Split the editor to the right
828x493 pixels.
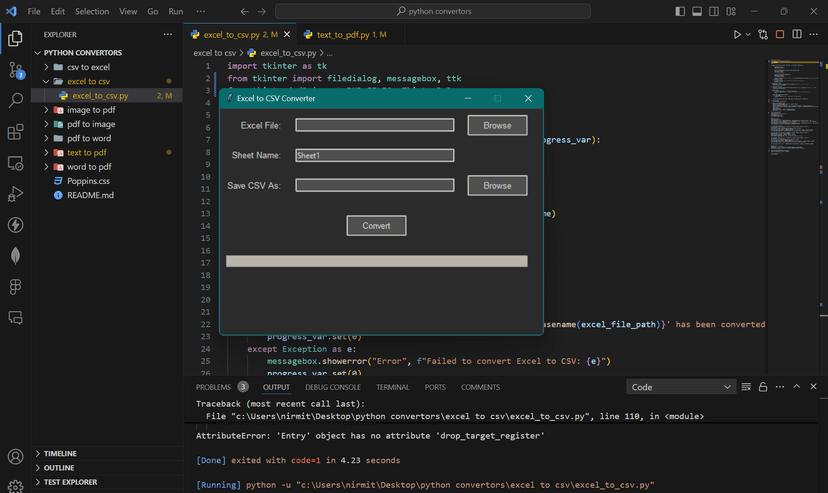pos(797,34)
